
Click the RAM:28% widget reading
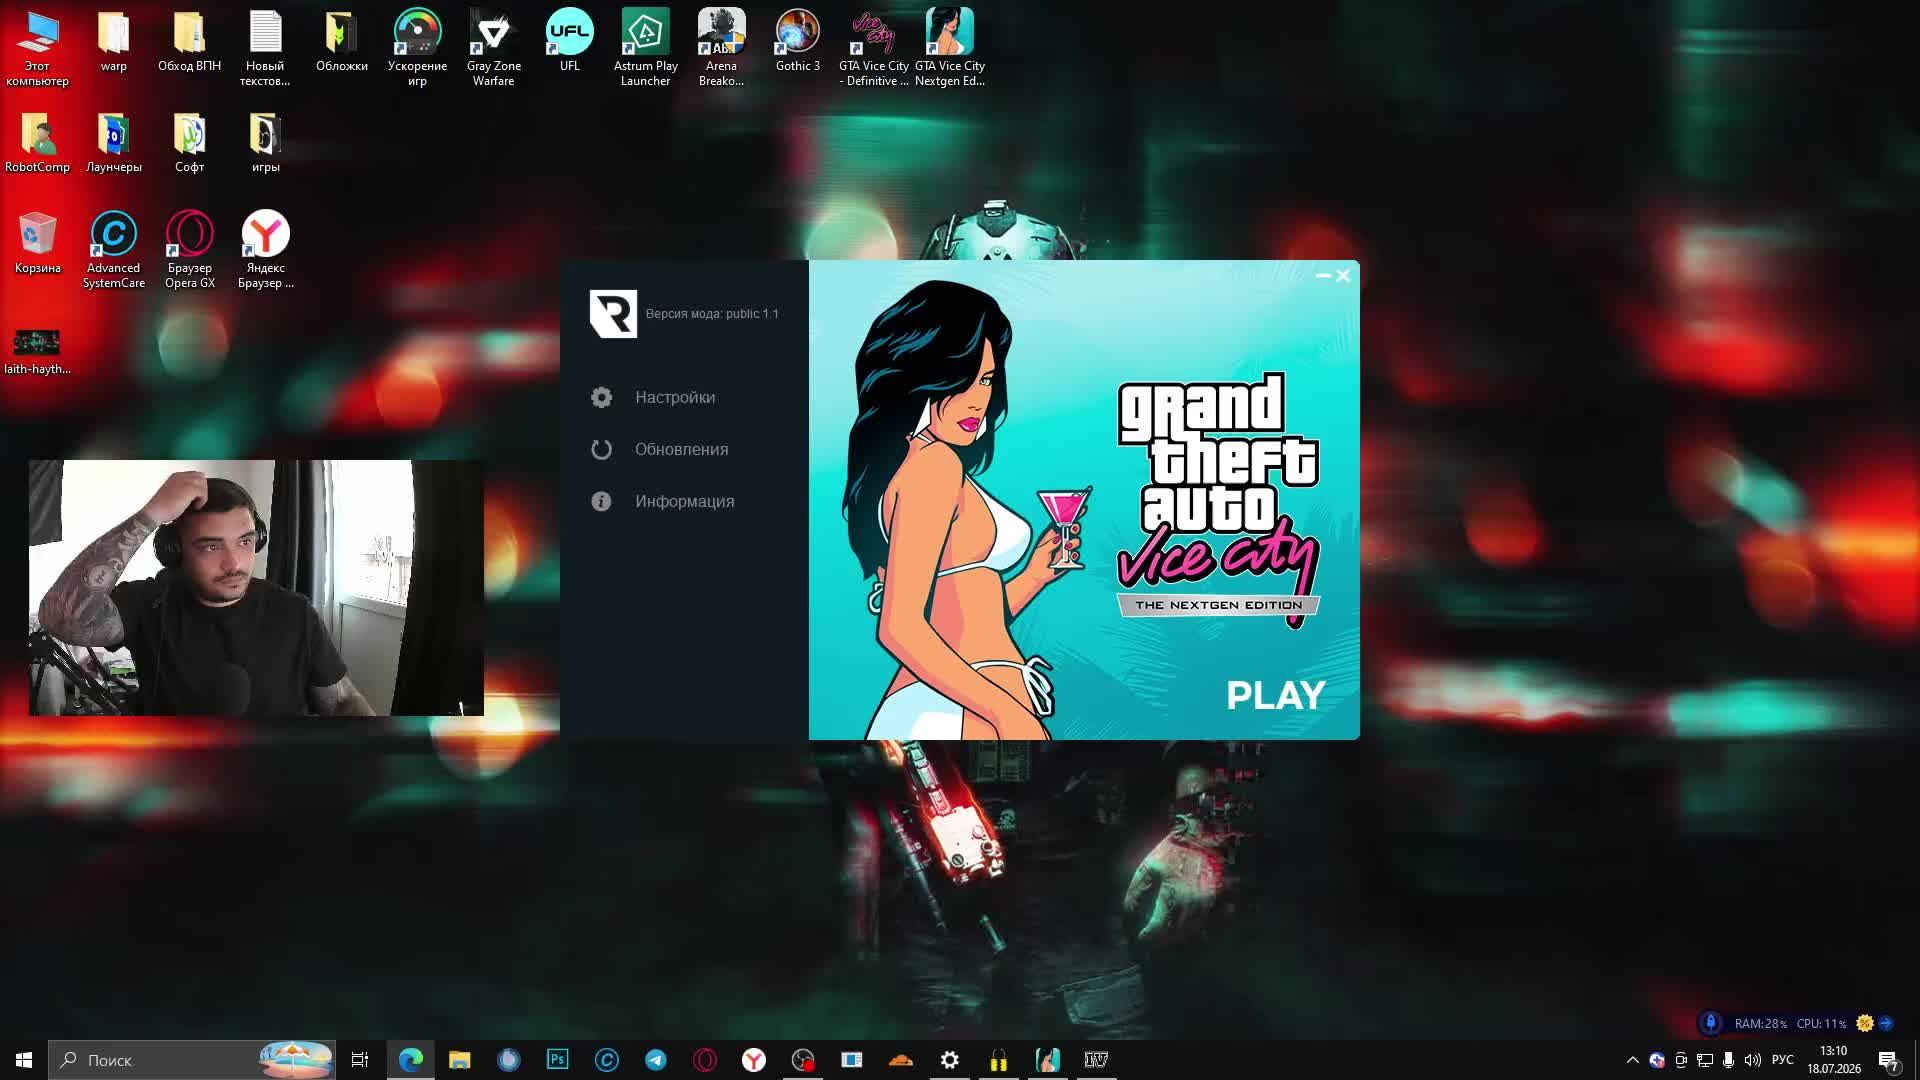pos(1760,1023)
